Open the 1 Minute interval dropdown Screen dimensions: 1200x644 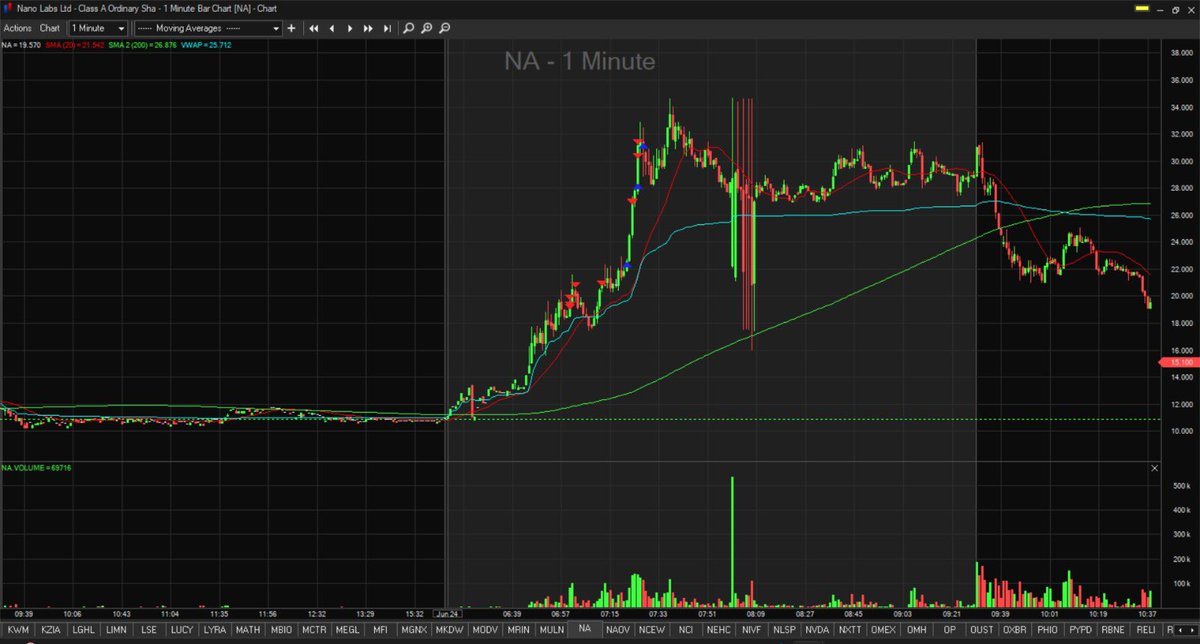pos(100,29)
